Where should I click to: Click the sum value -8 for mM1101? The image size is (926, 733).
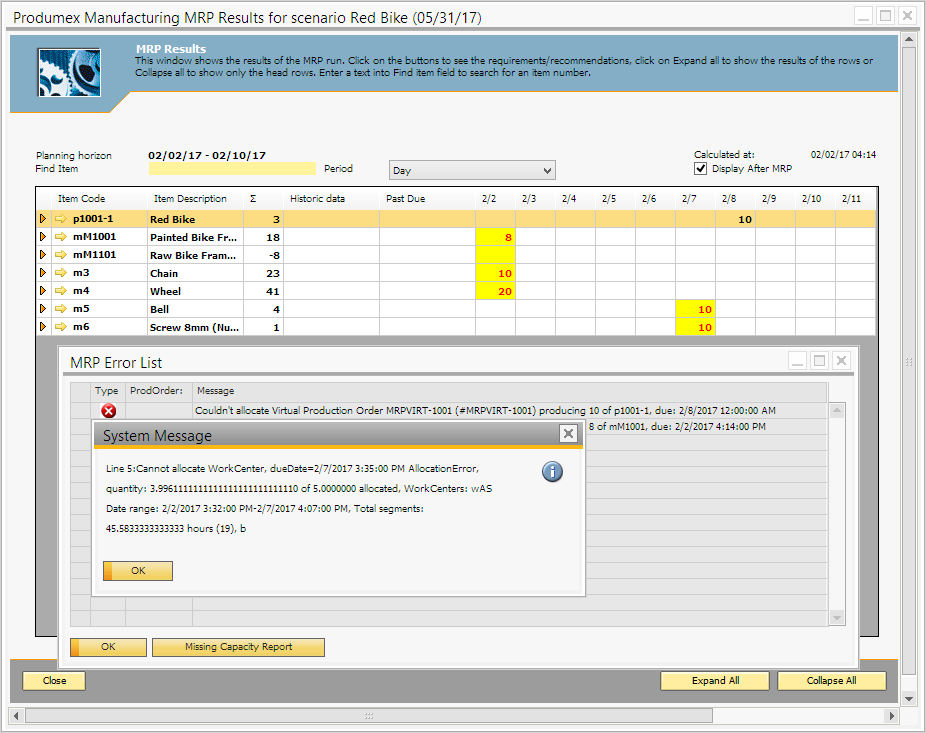(263, 255)
